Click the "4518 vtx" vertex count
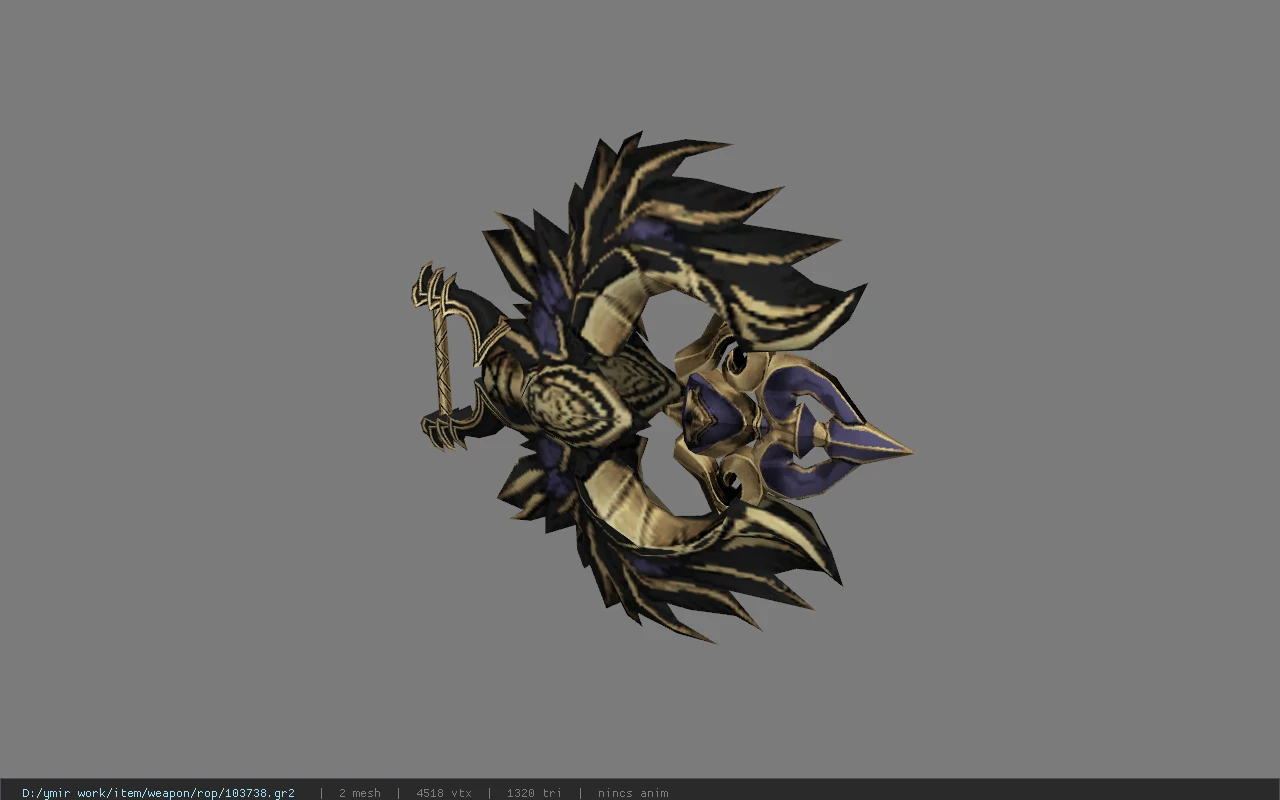Viewport: 1280px width, 800px height. point(444,793)
